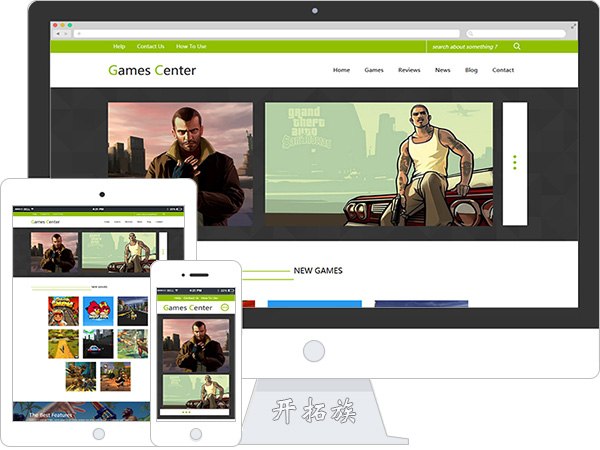Open Blog in main navigation
Image resolution: width=600 pixels, height=450 pixels.
[471, 70]
